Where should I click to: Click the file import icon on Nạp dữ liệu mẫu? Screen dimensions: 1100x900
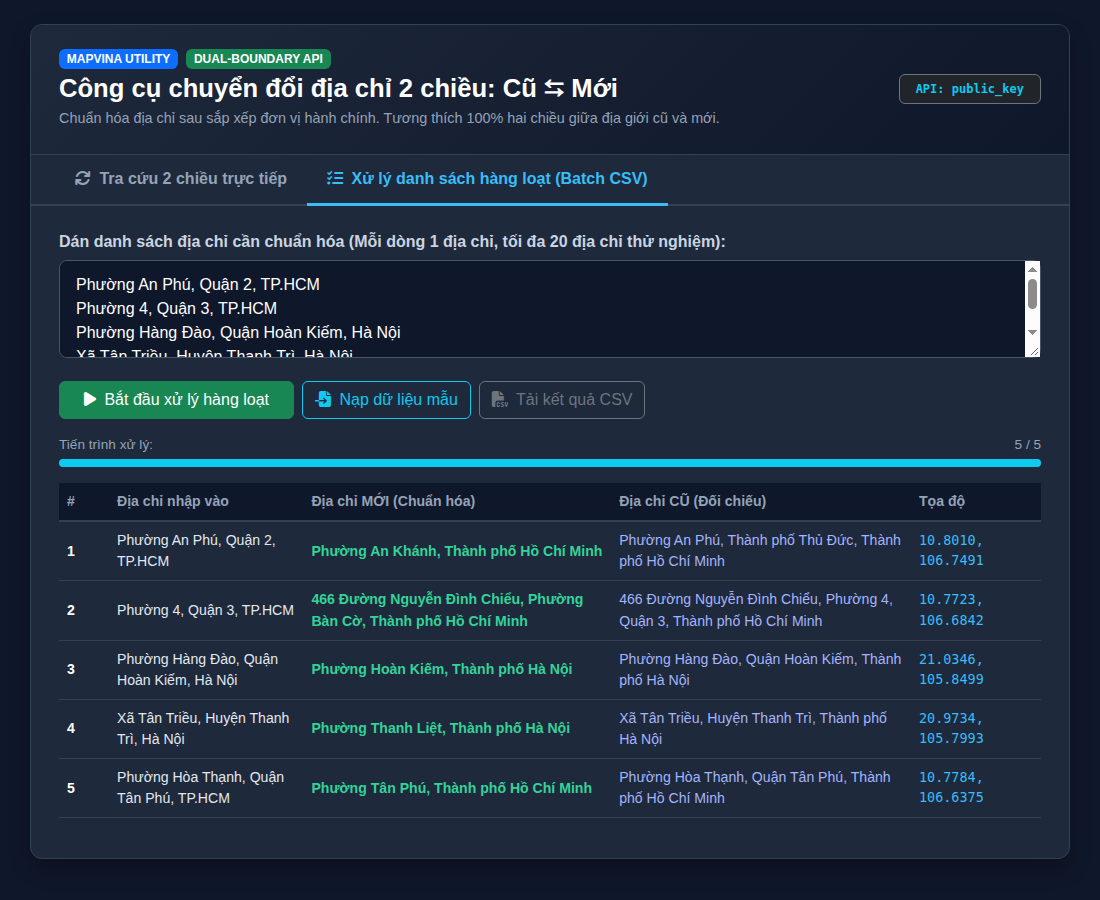(323, 399)
